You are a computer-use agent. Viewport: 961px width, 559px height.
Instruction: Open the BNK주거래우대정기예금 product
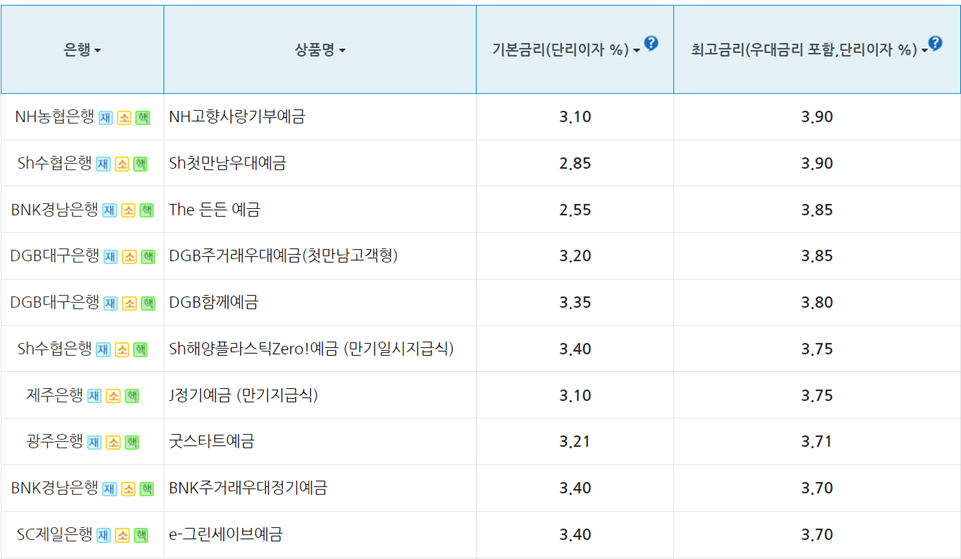248,488
